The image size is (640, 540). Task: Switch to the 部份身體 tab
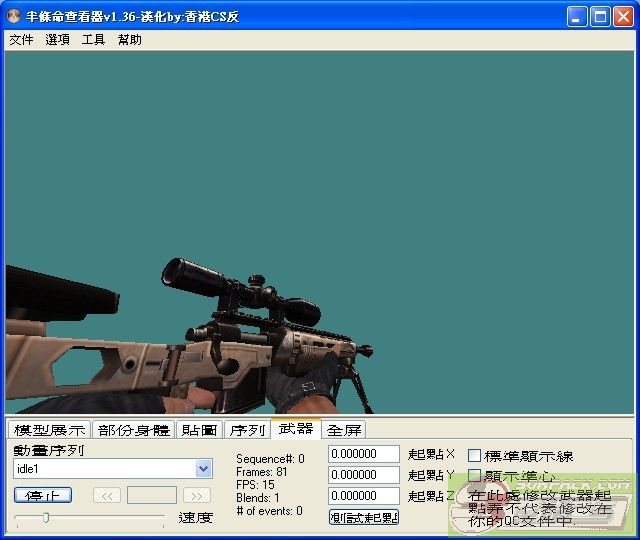134,430
